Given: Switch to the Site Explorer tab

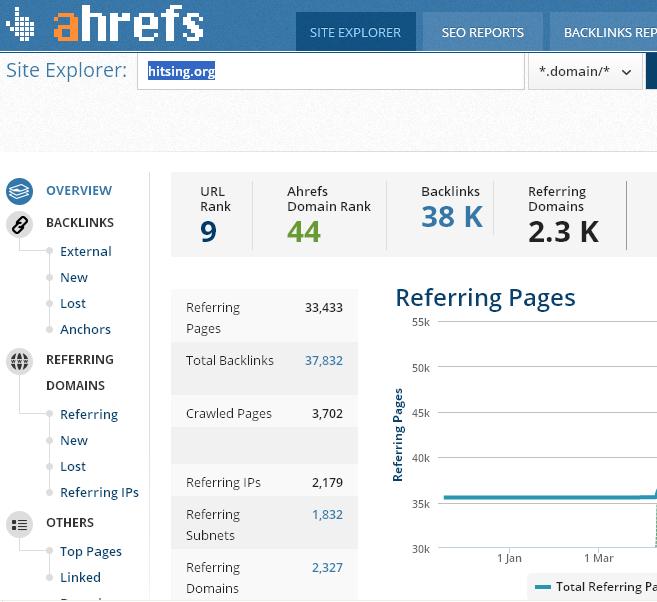Looking at the screenshot, I should [355, 32].
